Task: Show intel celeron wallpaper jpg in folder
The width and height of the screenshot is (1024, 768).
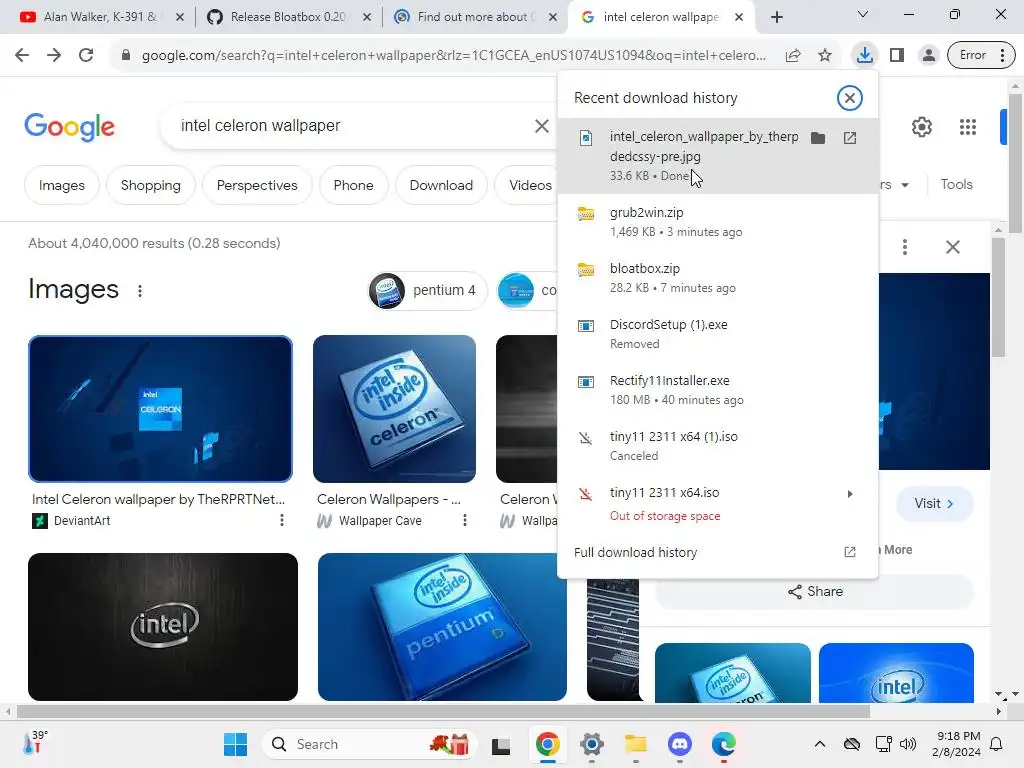Action: pos(818,138)
